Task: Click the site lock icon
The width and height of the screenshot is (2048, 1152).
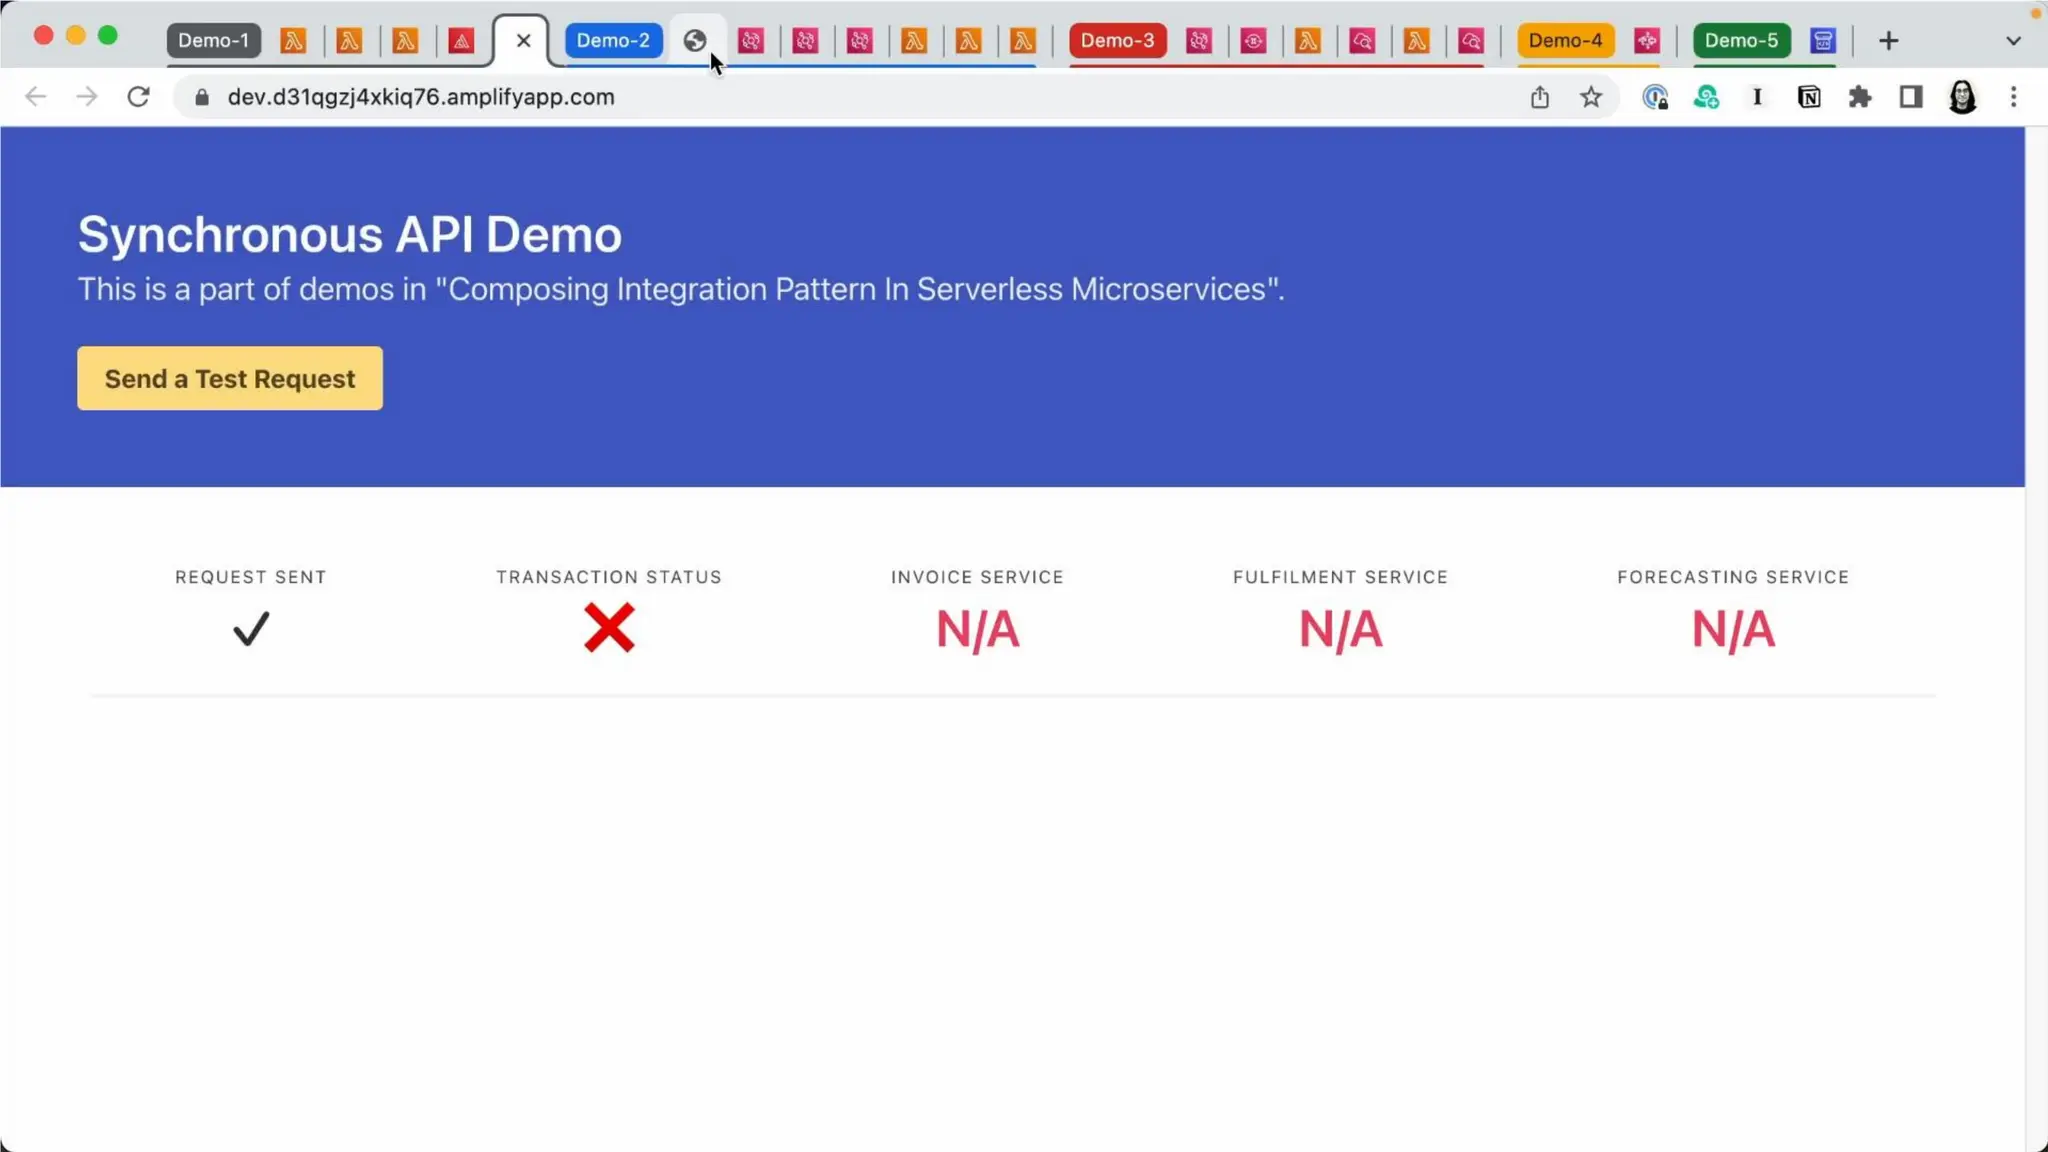Action: 202,97
